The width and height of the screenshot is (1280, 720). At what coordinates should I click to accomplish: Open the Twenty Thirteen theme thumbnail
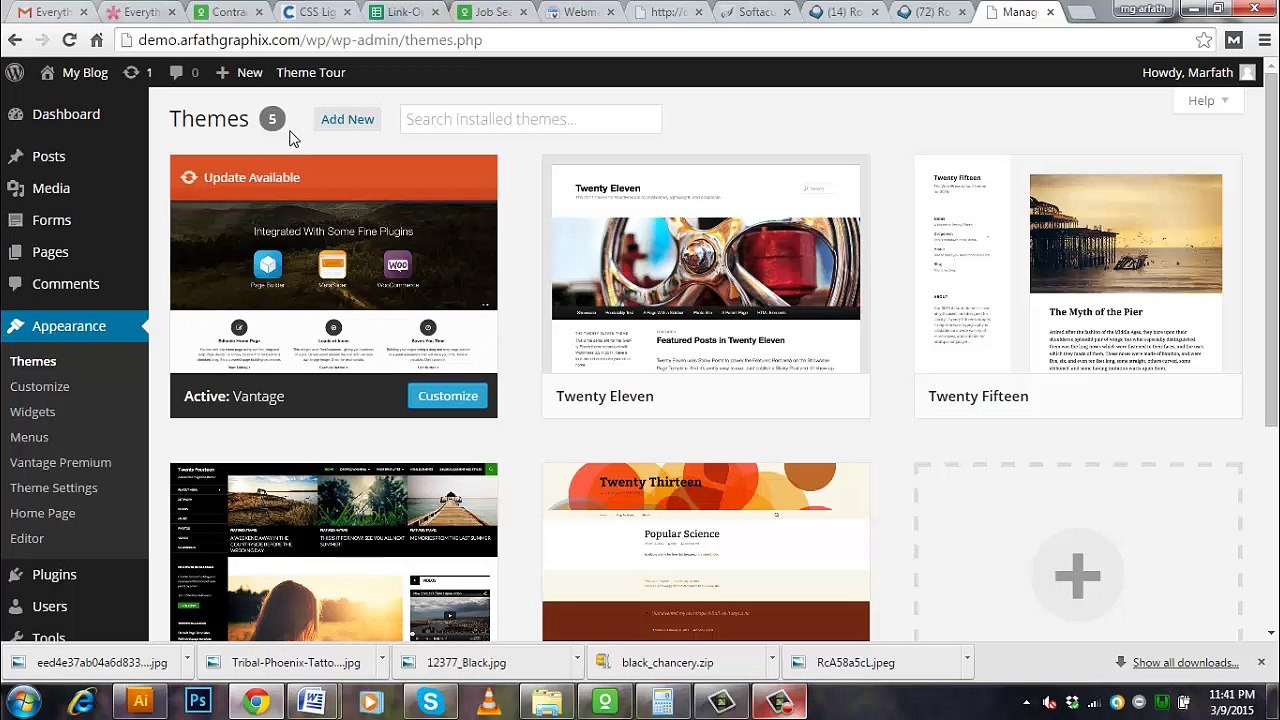[x=706, y=552]
